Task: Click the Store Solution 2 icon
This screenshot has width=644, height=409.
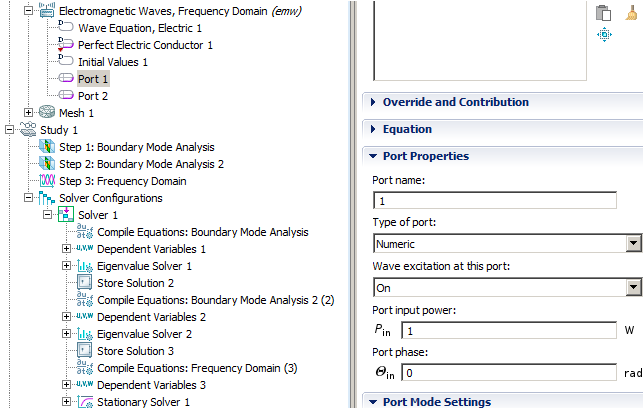Action: tap(85, 283)
